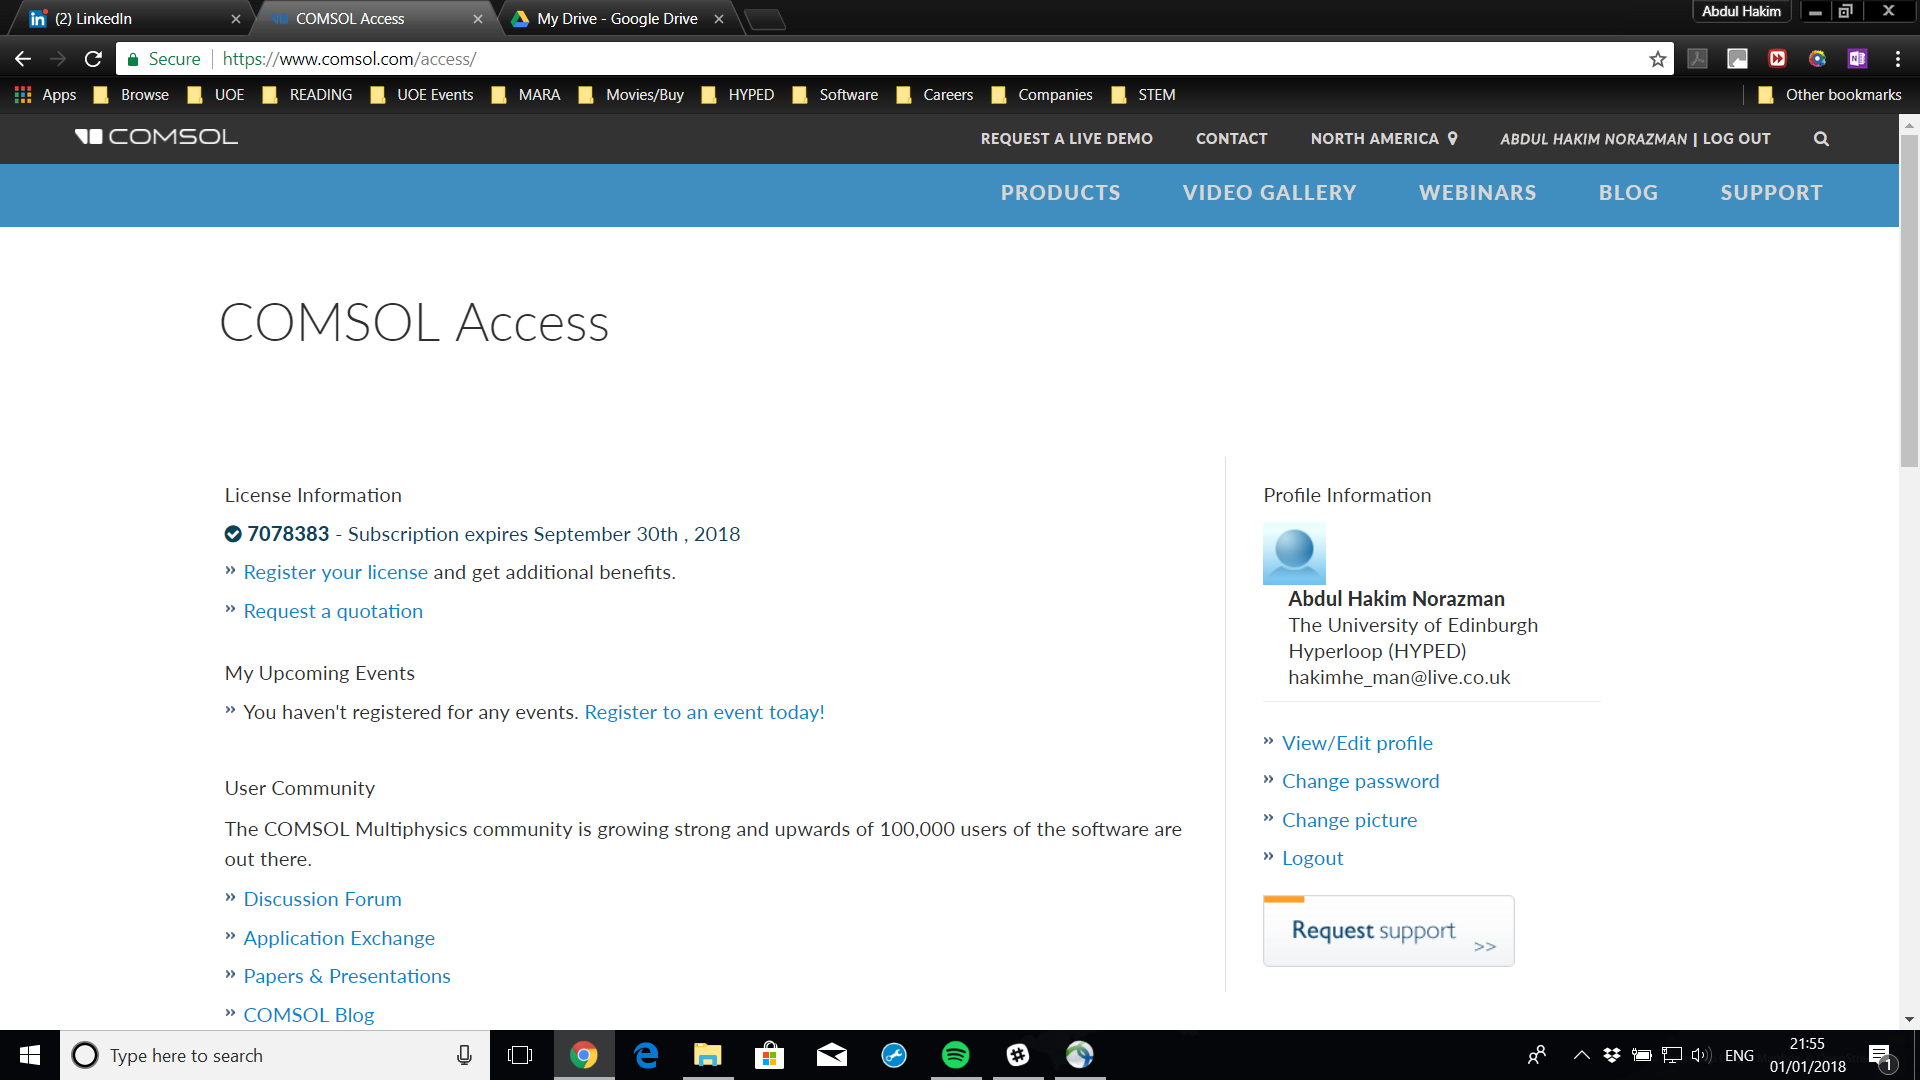Click the Request support button

click(x=1388, y=931)
